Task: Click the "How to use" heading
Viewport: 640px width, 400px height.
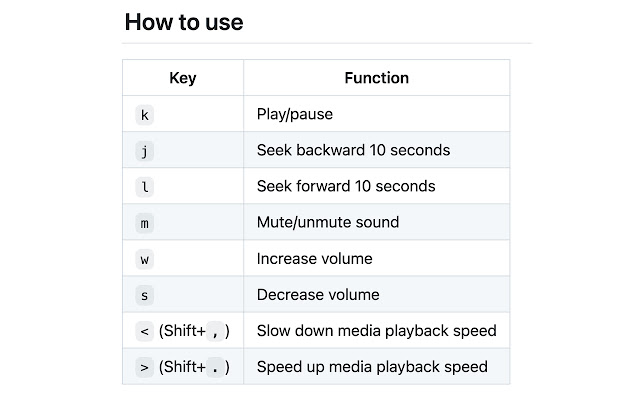Action: [x=184, y=22]
